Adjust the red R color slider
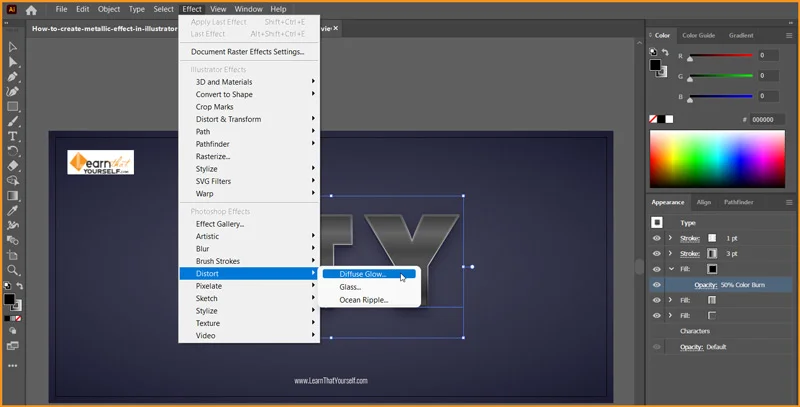This screenshot has width=800, height=407. point(717,56)
